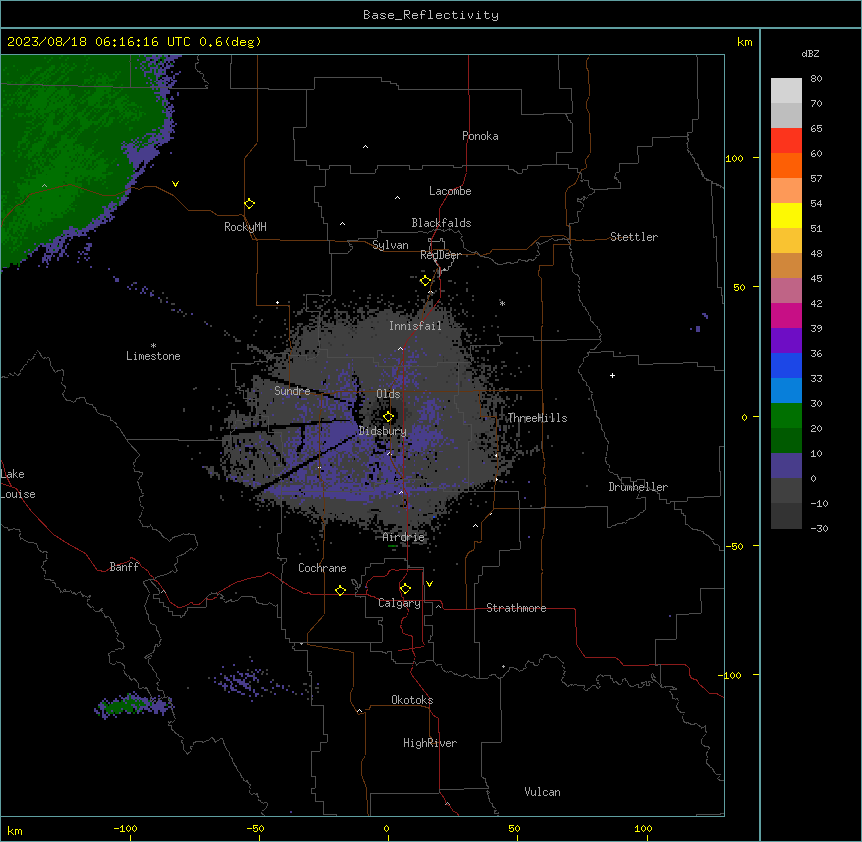Viewport: 862px width, 842px height.
Task: Click the km unit label at top right
Action: coord(744,42)
